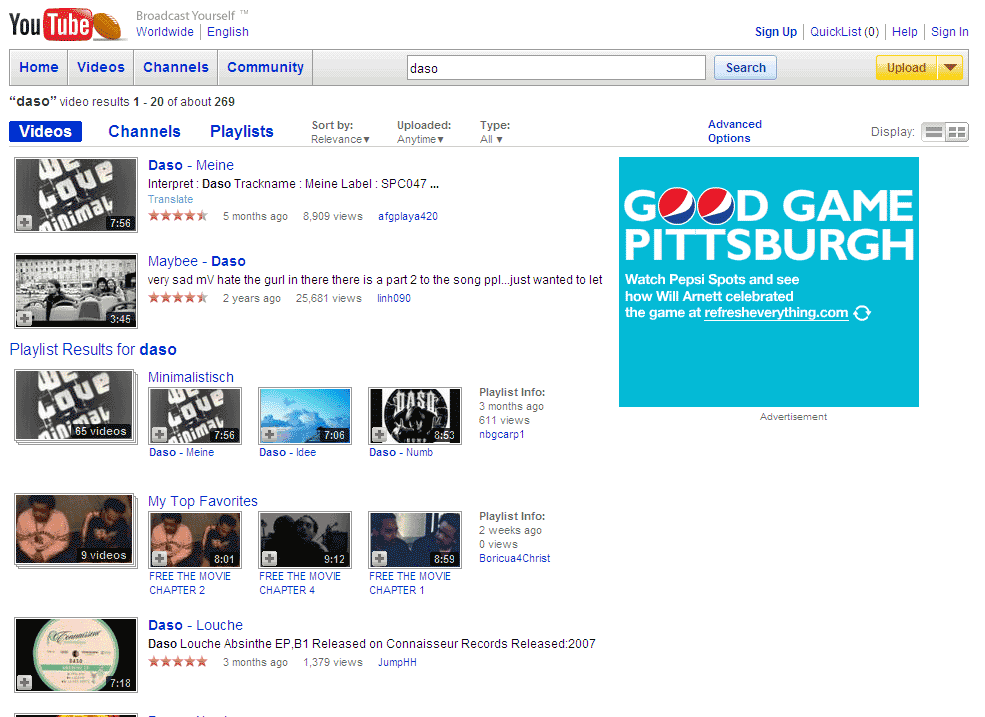
Task: Click the star rating for Daso - Louche
Action: 178,662
